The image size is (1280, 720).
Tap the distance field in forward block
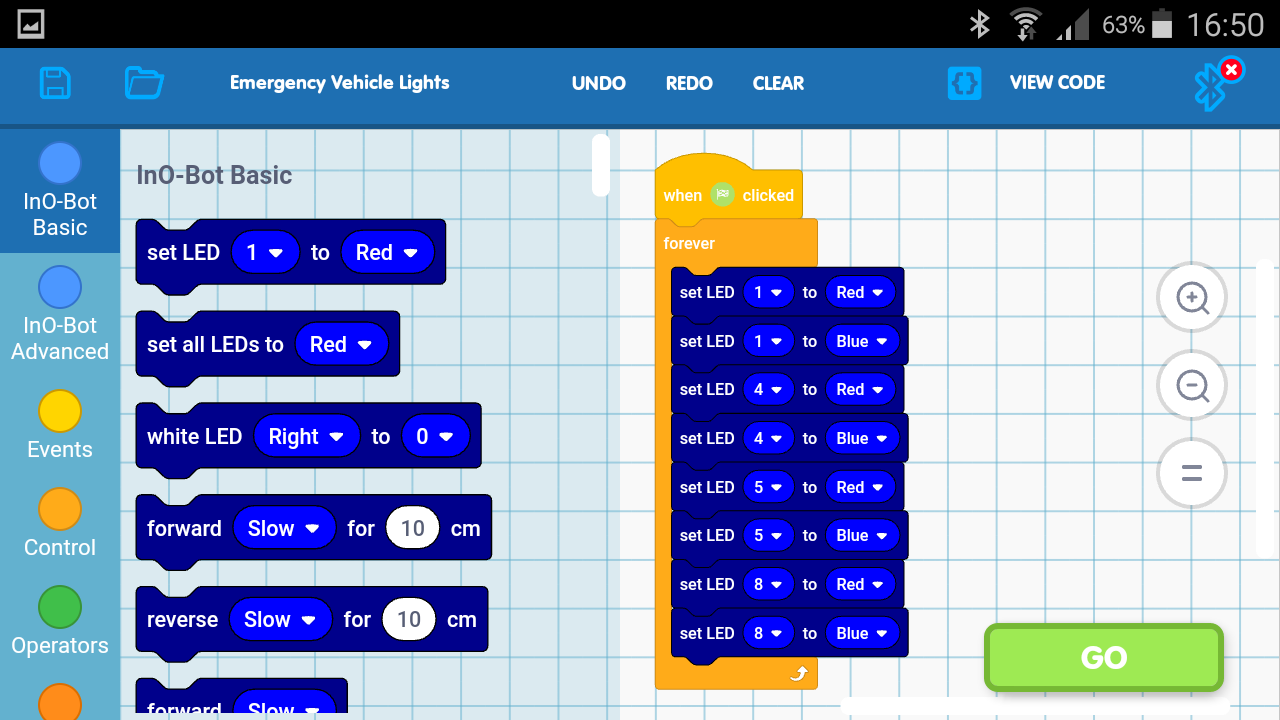tap(413, 529)
